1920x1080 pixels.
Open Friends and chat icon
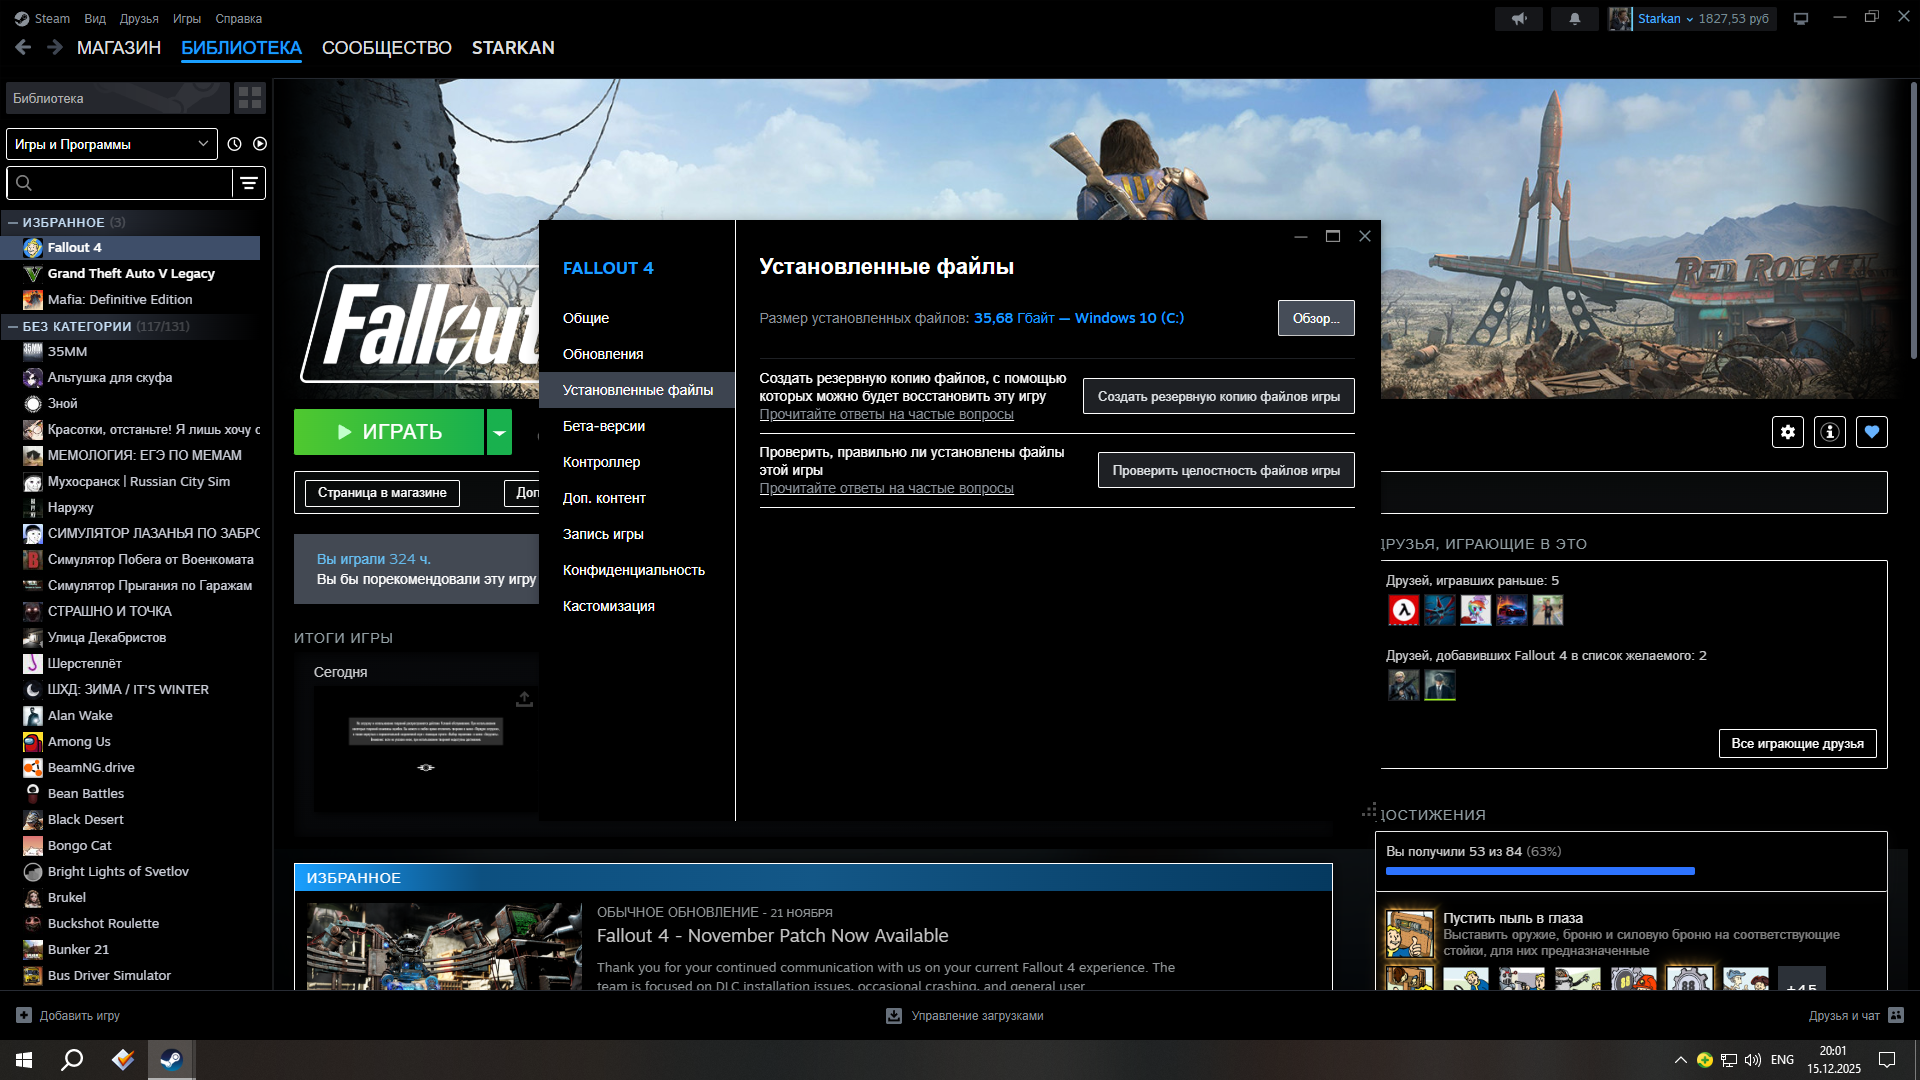pos(1896,1016)
